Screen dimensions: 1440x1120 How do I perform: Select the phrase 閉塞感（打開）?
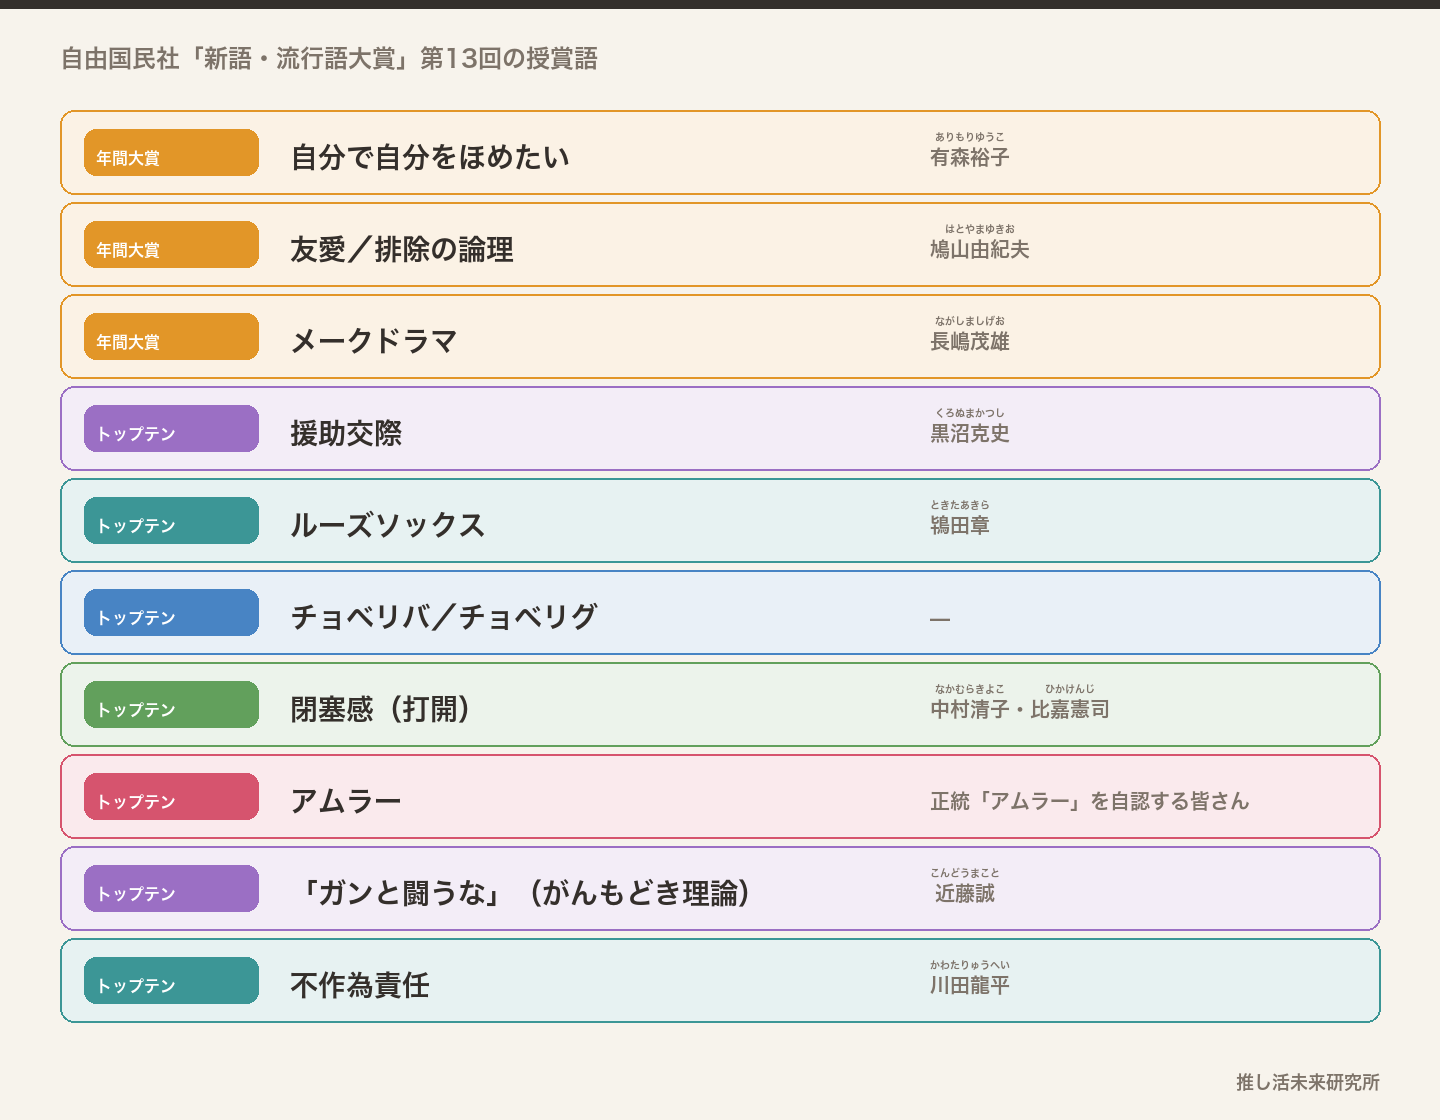click(380, 709)
